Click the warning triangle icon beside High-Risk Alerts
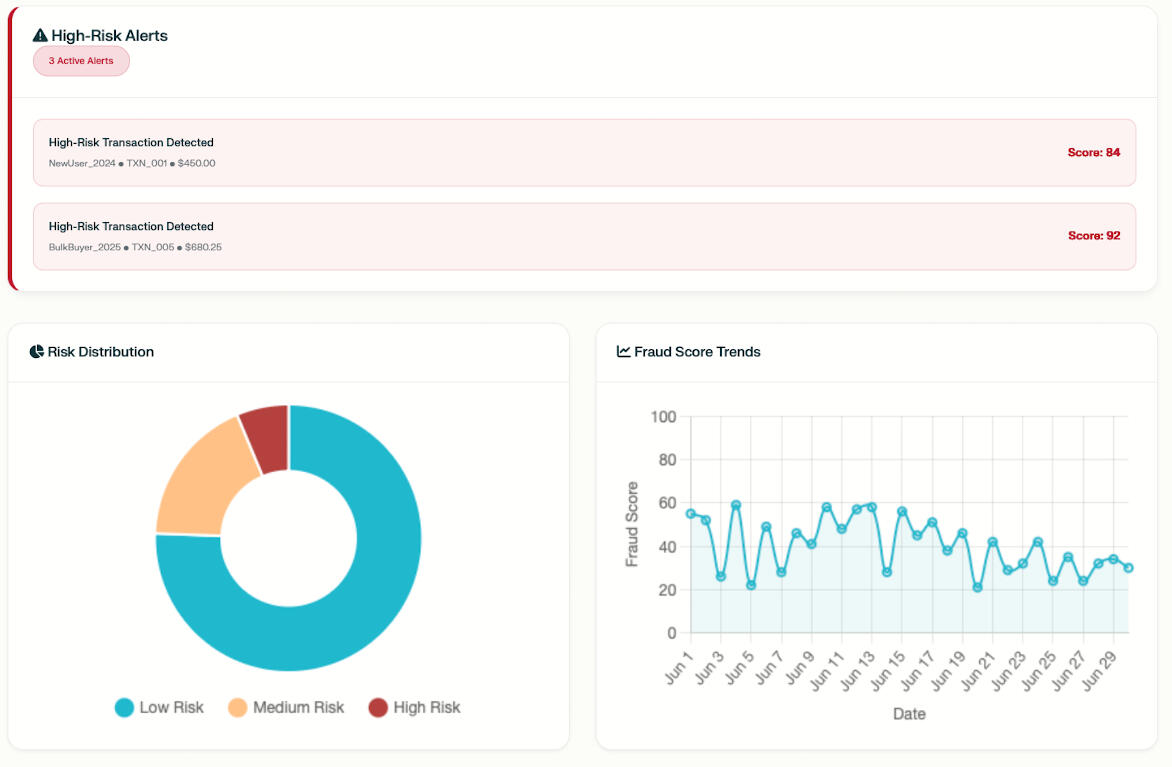Image resolution: width=1172 pixels, height=767 pixels. tap(40, 36)
